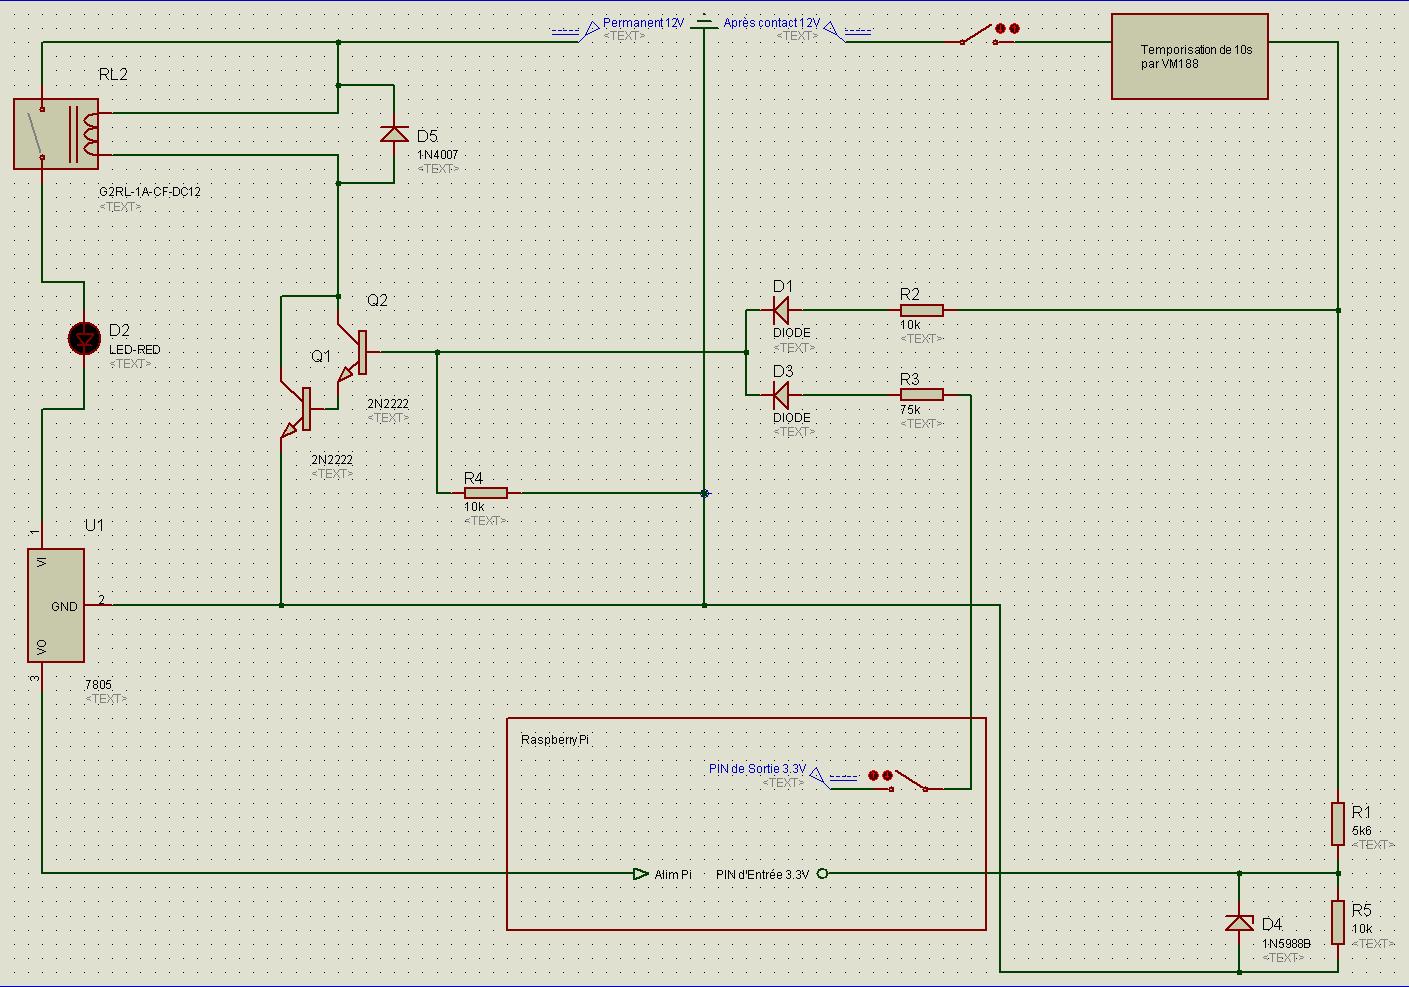Select the Temporisation de 10s VM188 block
Viewport: 1409px width, 987px height.
[x=1190, y=56]
